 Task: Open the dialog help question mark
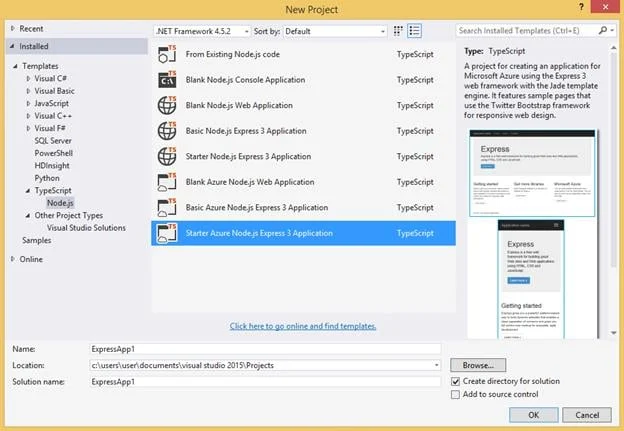click(x=581, y=8)
